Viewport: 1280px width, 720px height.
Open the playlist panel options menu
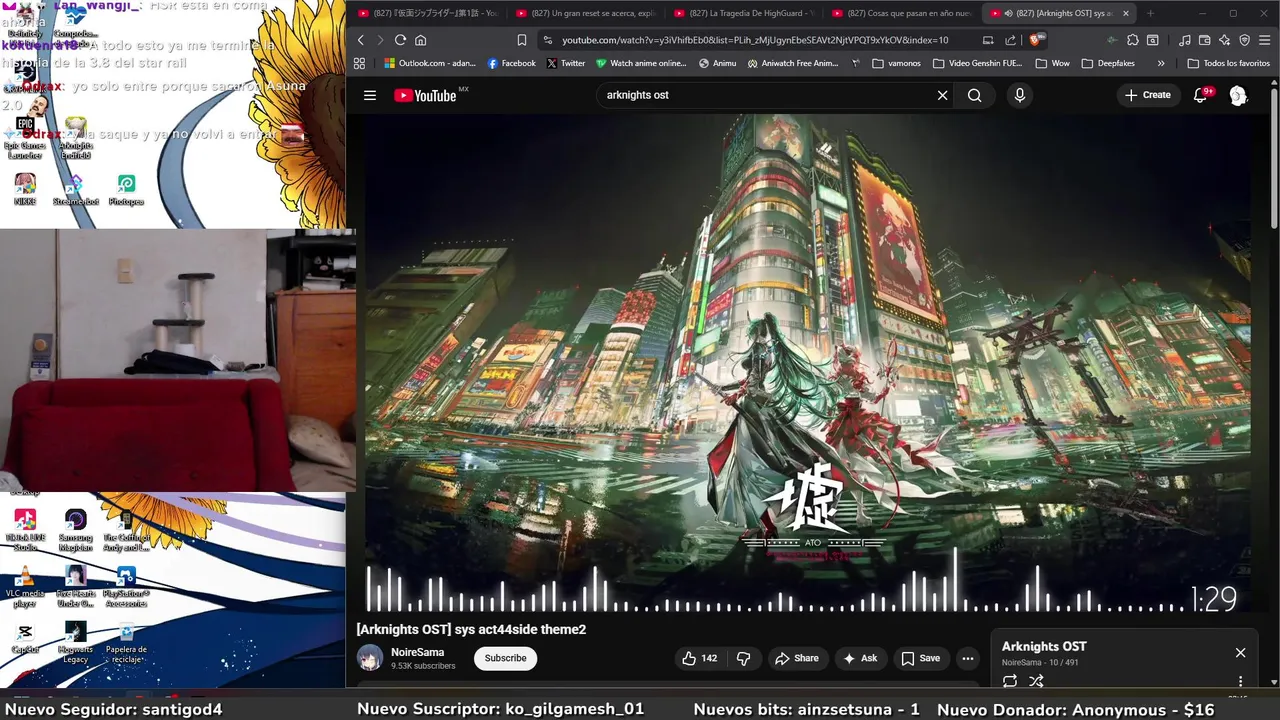tap(1240, 681)
